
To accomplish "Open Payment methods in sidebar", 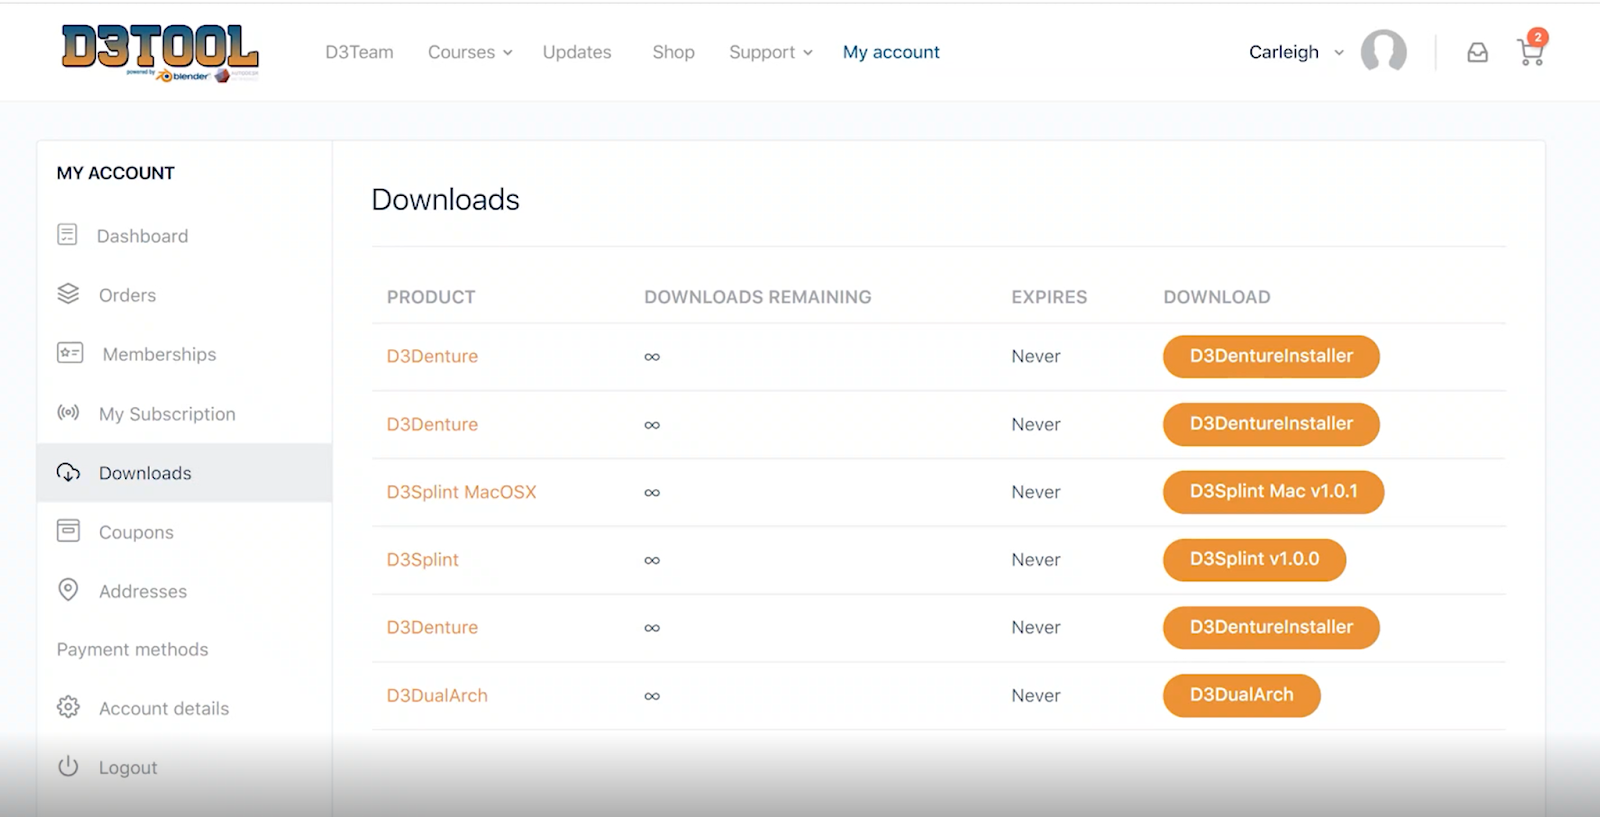I will point(133,649).
